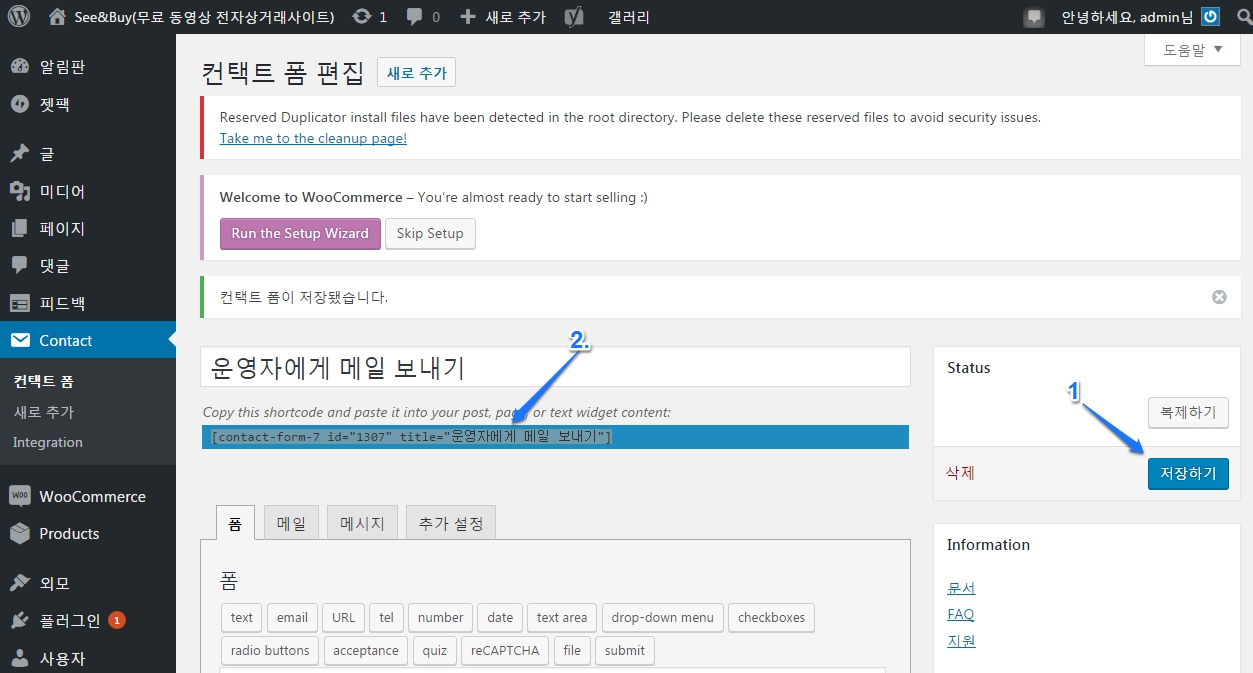Switch to the 추가 설정 tab
The height and width of the screenshot is (673, 1253).
click(x=450, y=523)
